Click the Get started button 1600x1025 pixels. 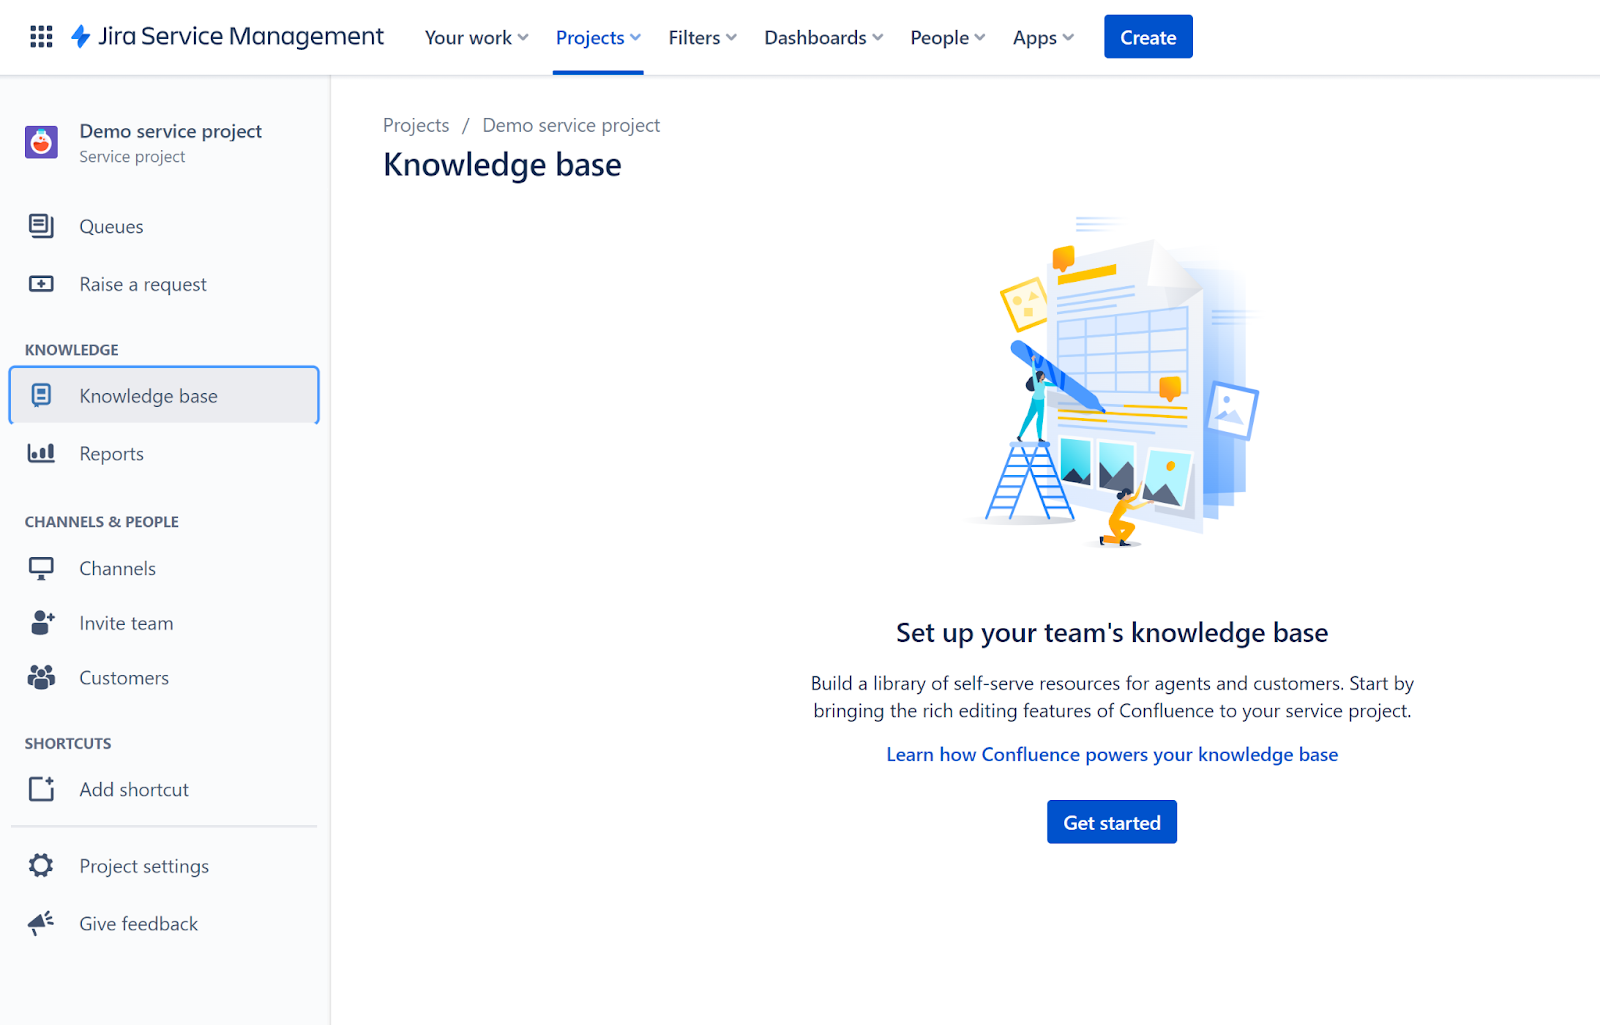click(1111, 822)
